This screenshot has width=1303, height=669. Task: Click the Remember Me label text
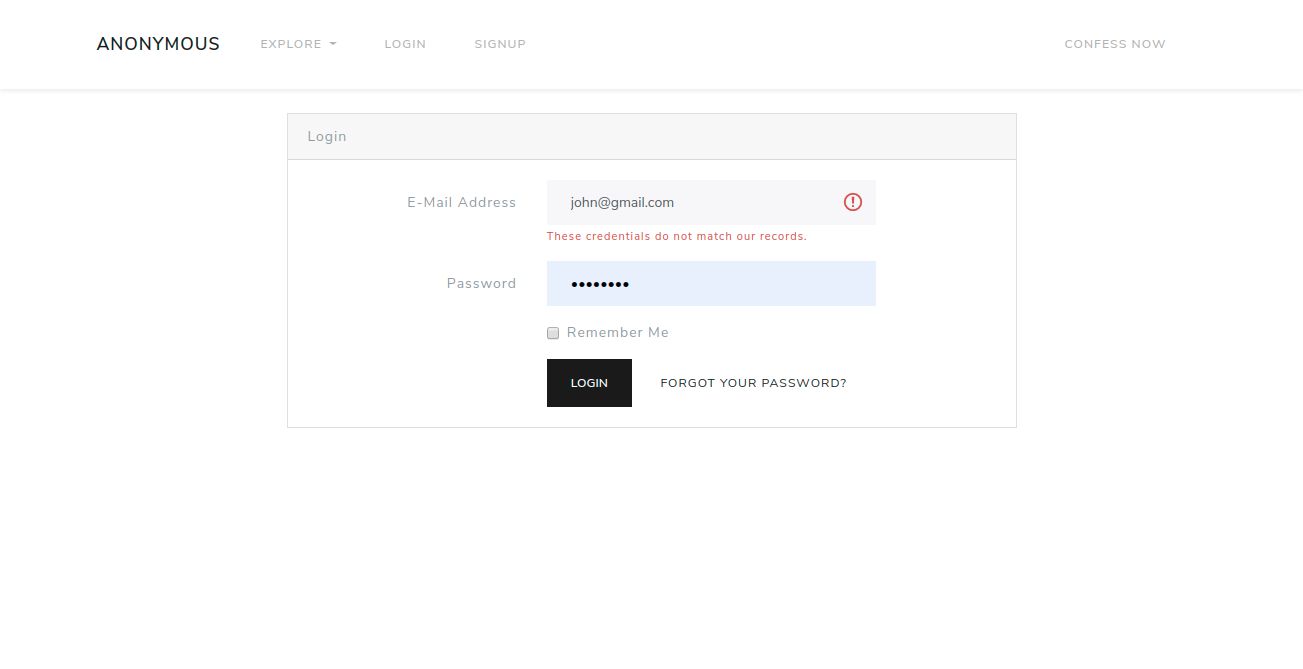click(x=617, y=333)
